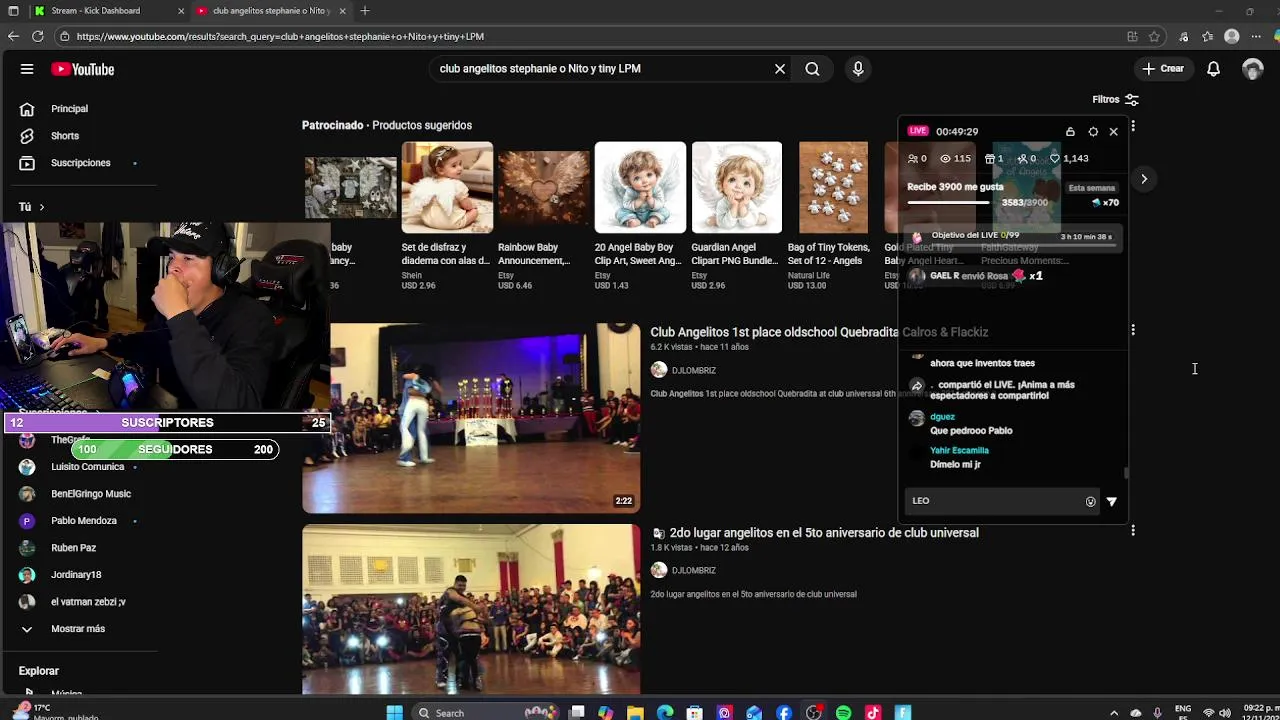This screenshot has width=1280, height=720.
Task: Open the tab list dropdown
Action: [13, 11]
